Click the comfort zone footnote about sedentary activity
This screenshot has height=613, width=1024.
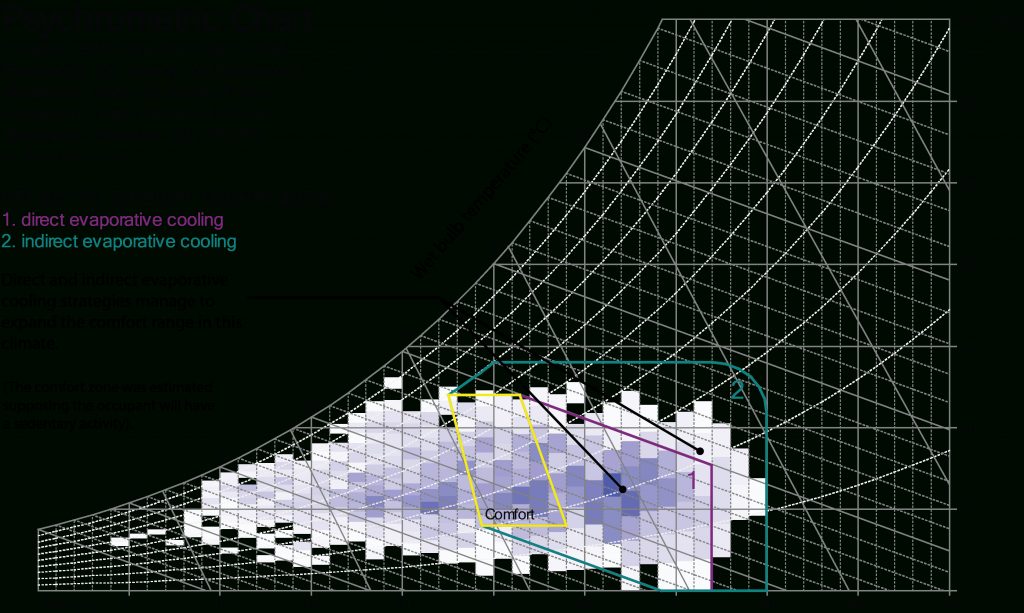tap(106, 405)
